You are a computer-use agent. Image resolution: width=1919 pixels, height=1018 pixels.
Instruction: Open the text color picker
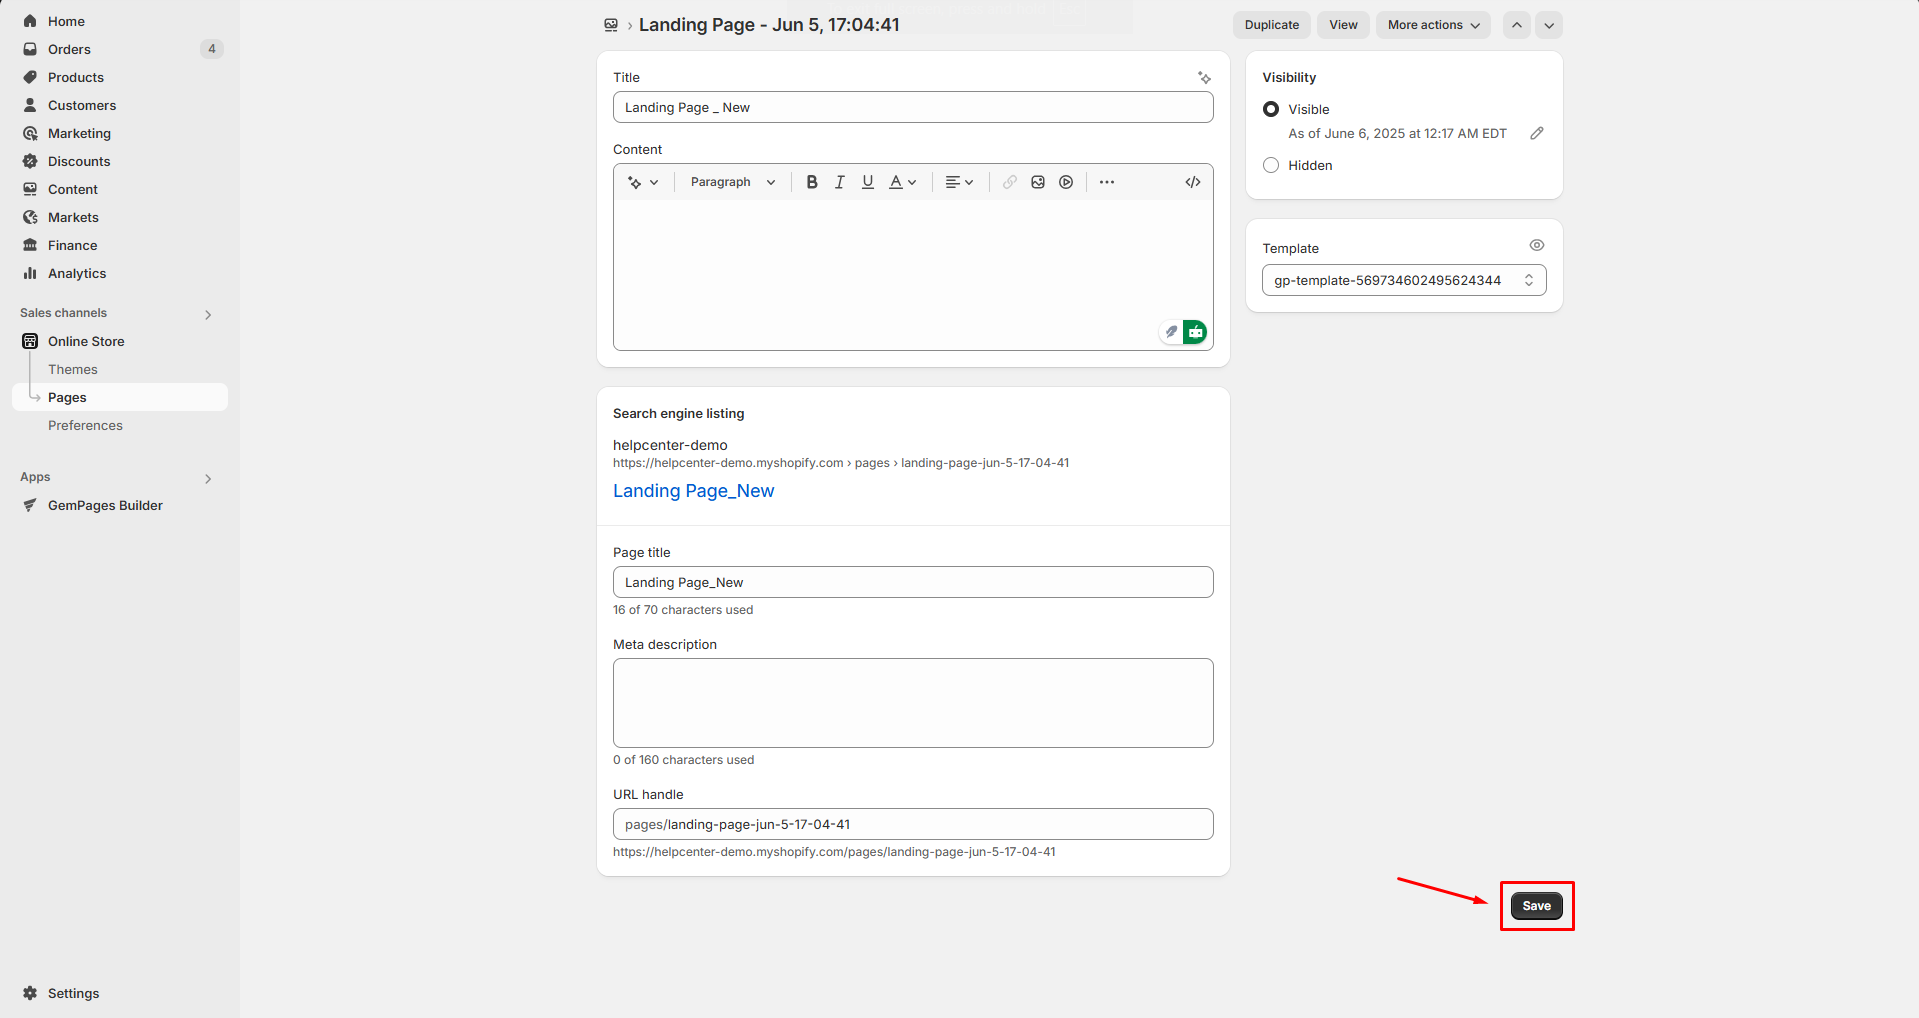tap(902, 182)
